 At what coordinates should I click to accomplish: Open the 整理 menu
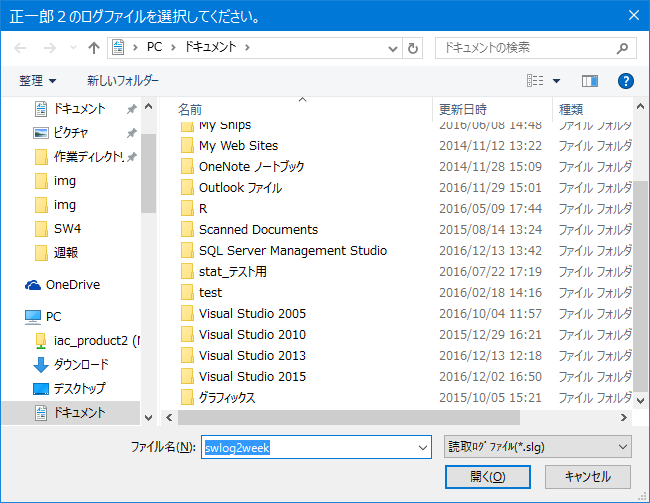(38, 80)
